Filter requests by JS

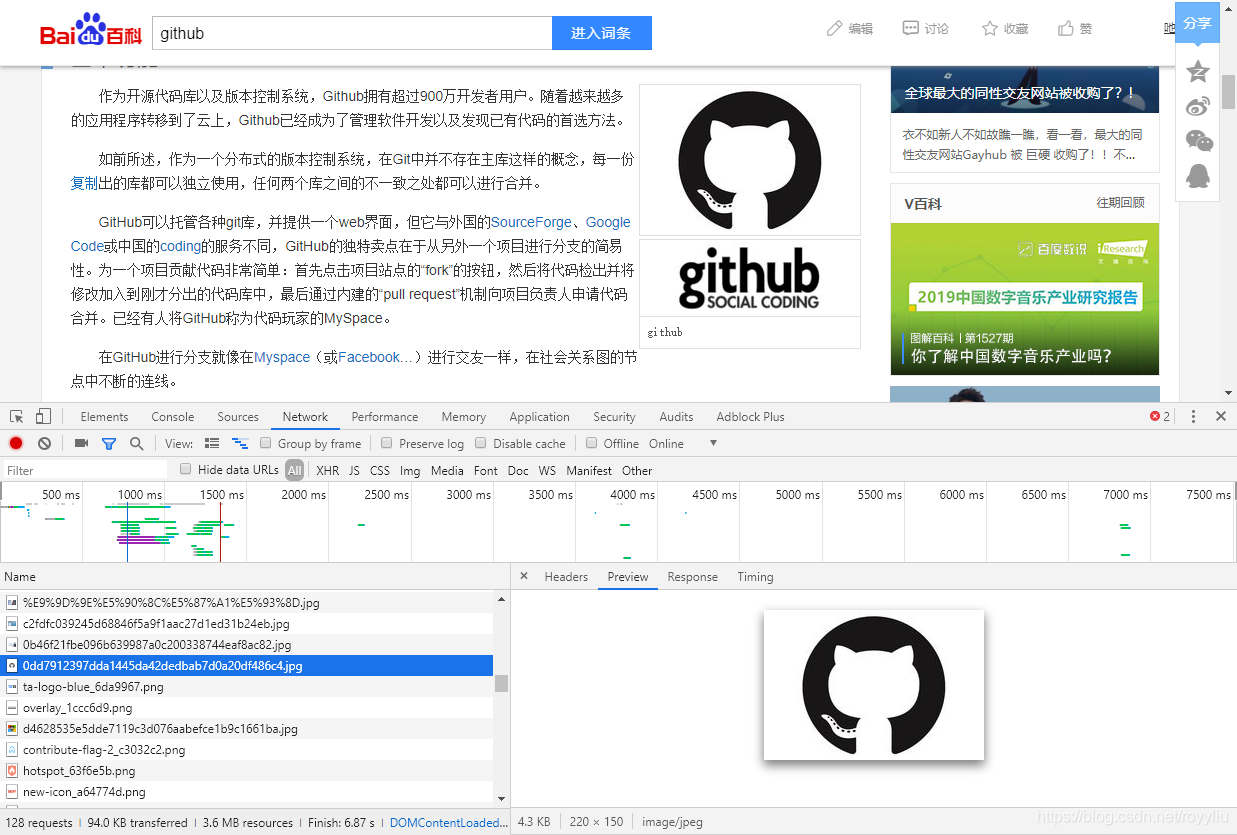(x=354, y=470)
